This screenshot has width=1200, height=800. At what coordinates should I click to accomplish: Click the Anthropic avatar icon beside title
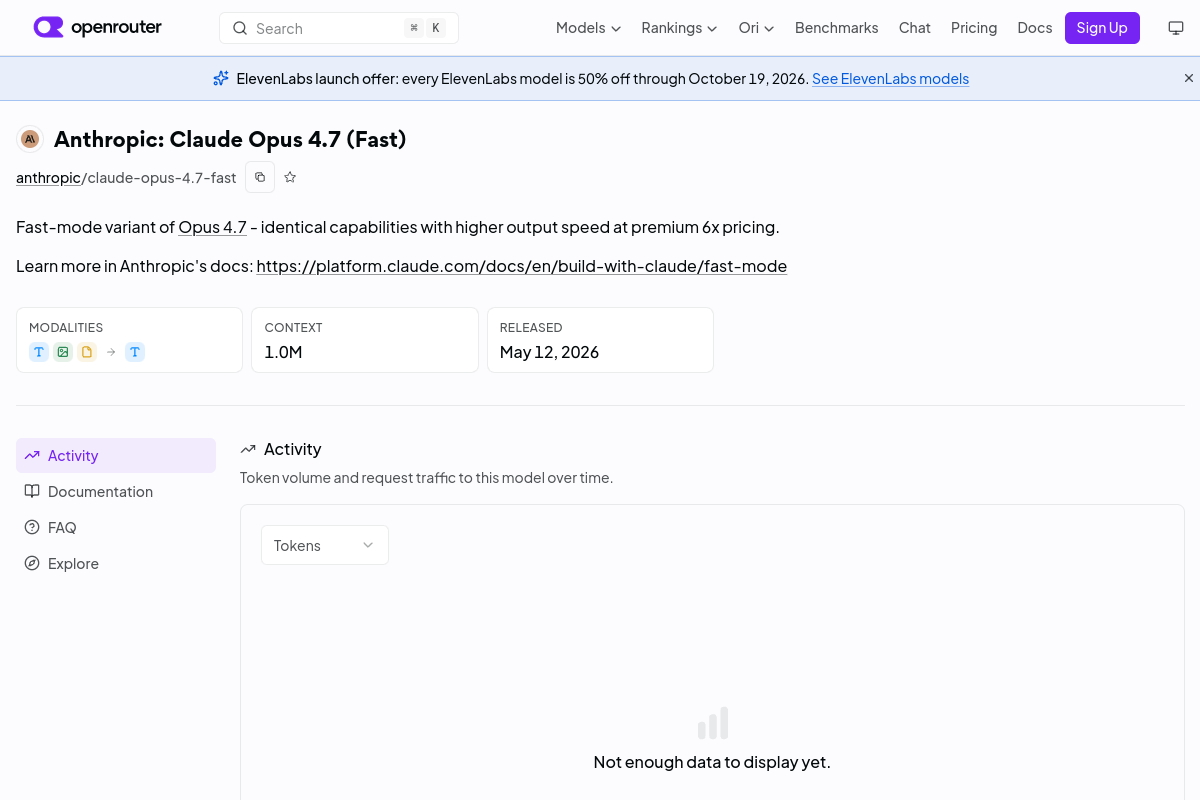[x=30, y=139]
